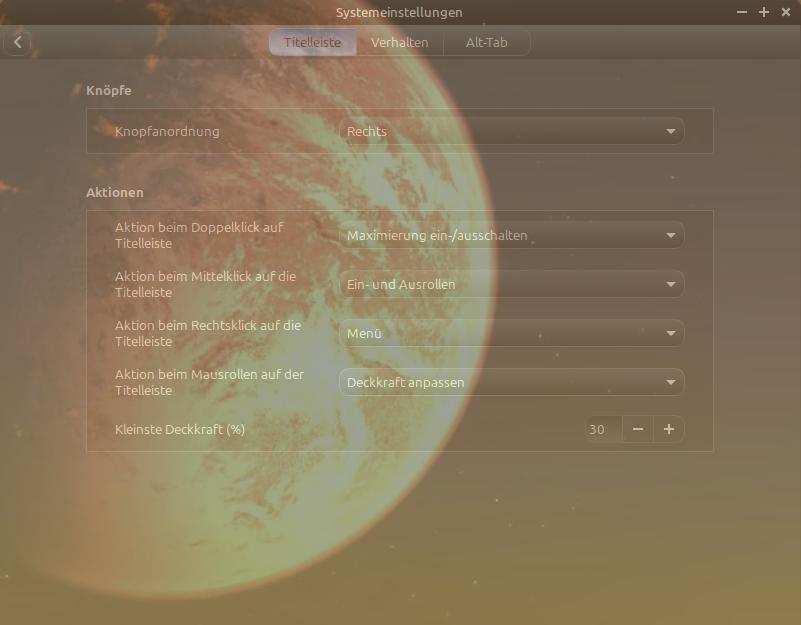
Task: Click the Systemeinstellungen window title
Action: tap(400, 13)
